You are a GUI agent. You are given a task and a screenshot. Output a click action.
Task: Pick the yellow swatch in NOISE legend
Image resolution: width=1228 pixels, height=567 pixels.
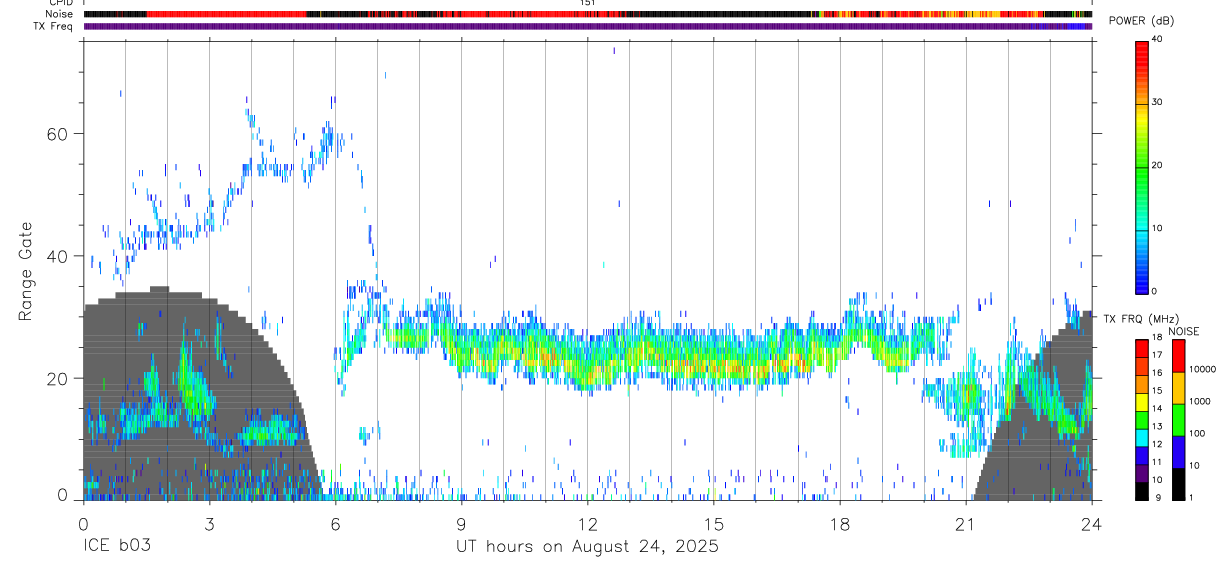[x=1178, y=388]
